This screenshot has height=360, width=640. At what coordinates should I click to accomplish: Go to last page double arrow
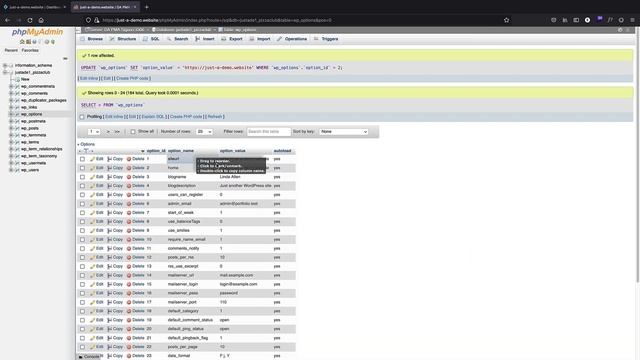pyautogui.click(x=117, y=132)
